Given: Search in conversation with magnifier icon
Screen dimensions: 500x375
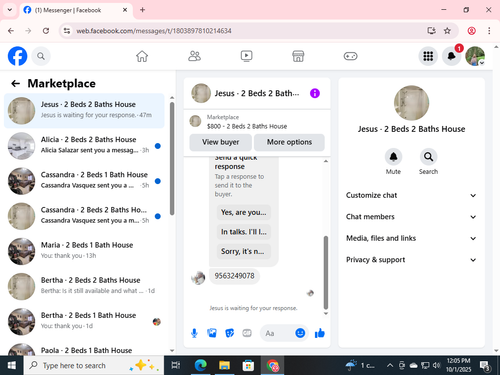Looking at the screenshot, I should pos(428,157).
